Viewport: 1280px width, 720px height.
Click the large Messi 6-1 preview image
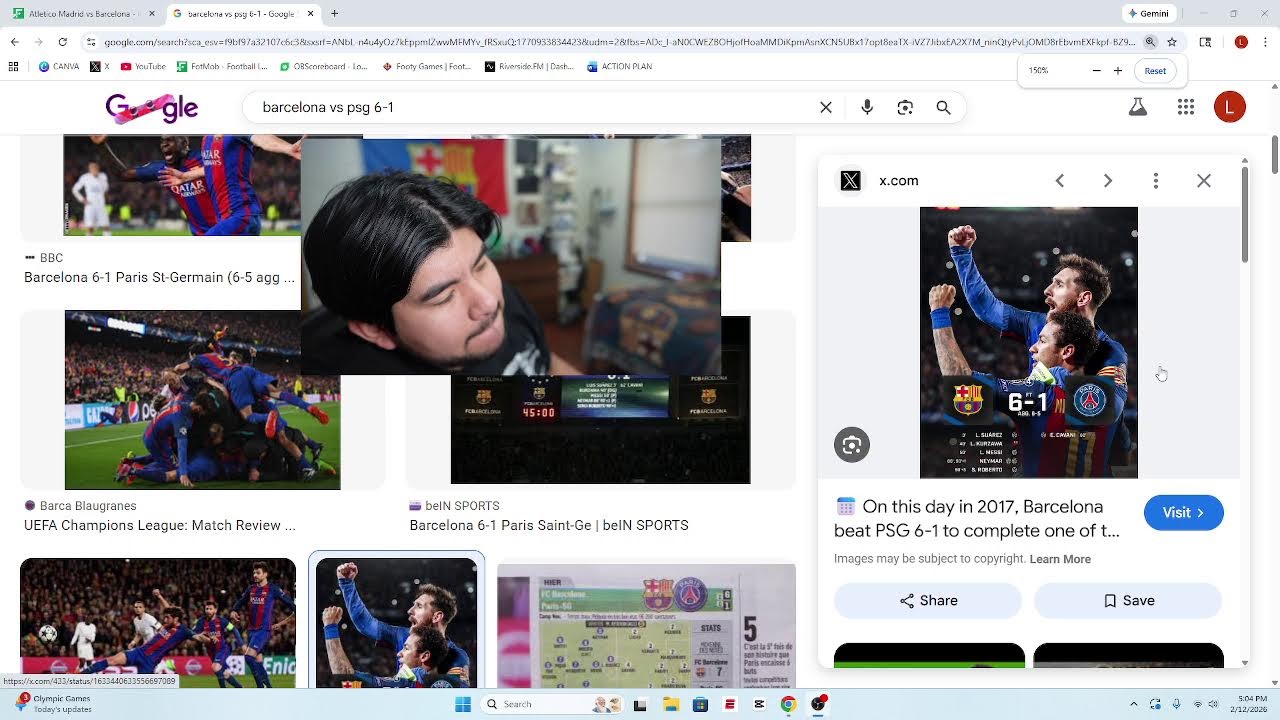[x=1028, y=343]
